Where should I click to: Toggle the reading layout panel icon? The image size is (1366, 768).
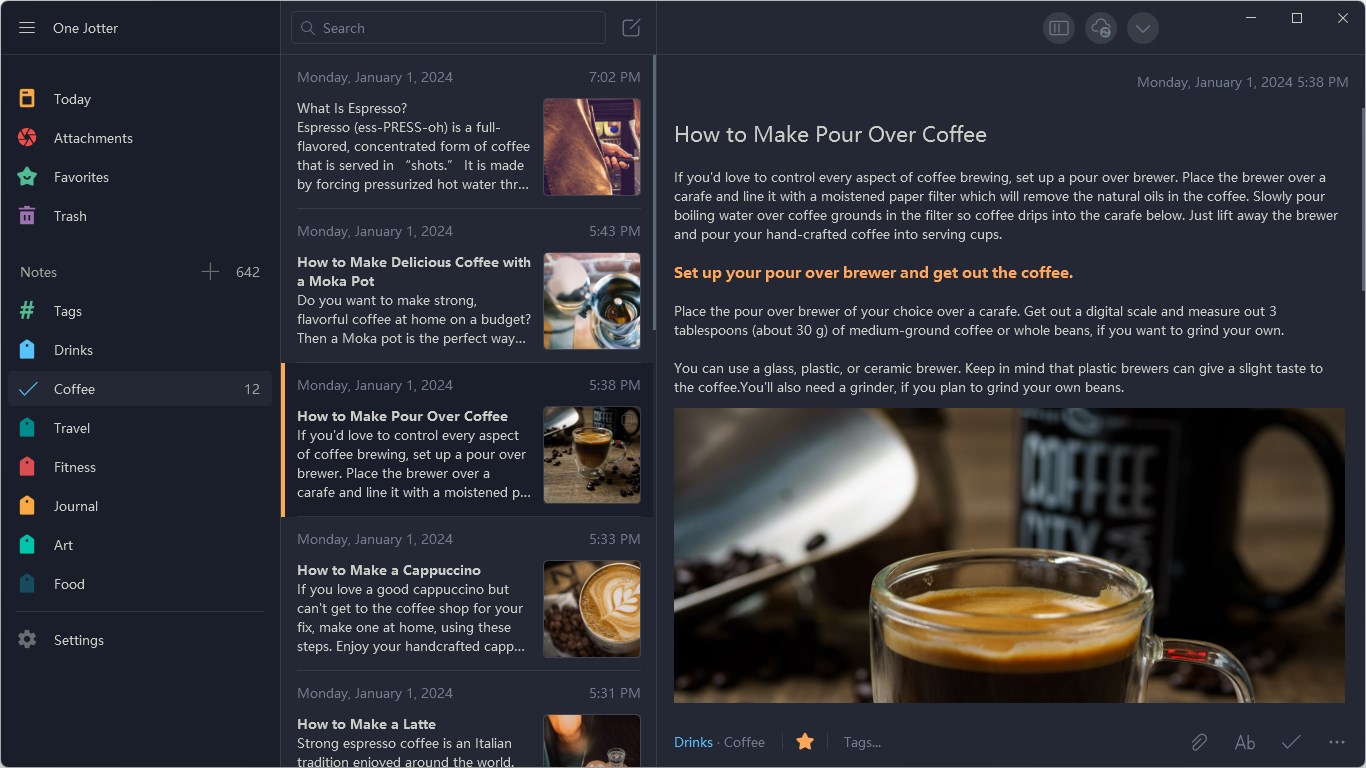click(x=1059, y=28)
